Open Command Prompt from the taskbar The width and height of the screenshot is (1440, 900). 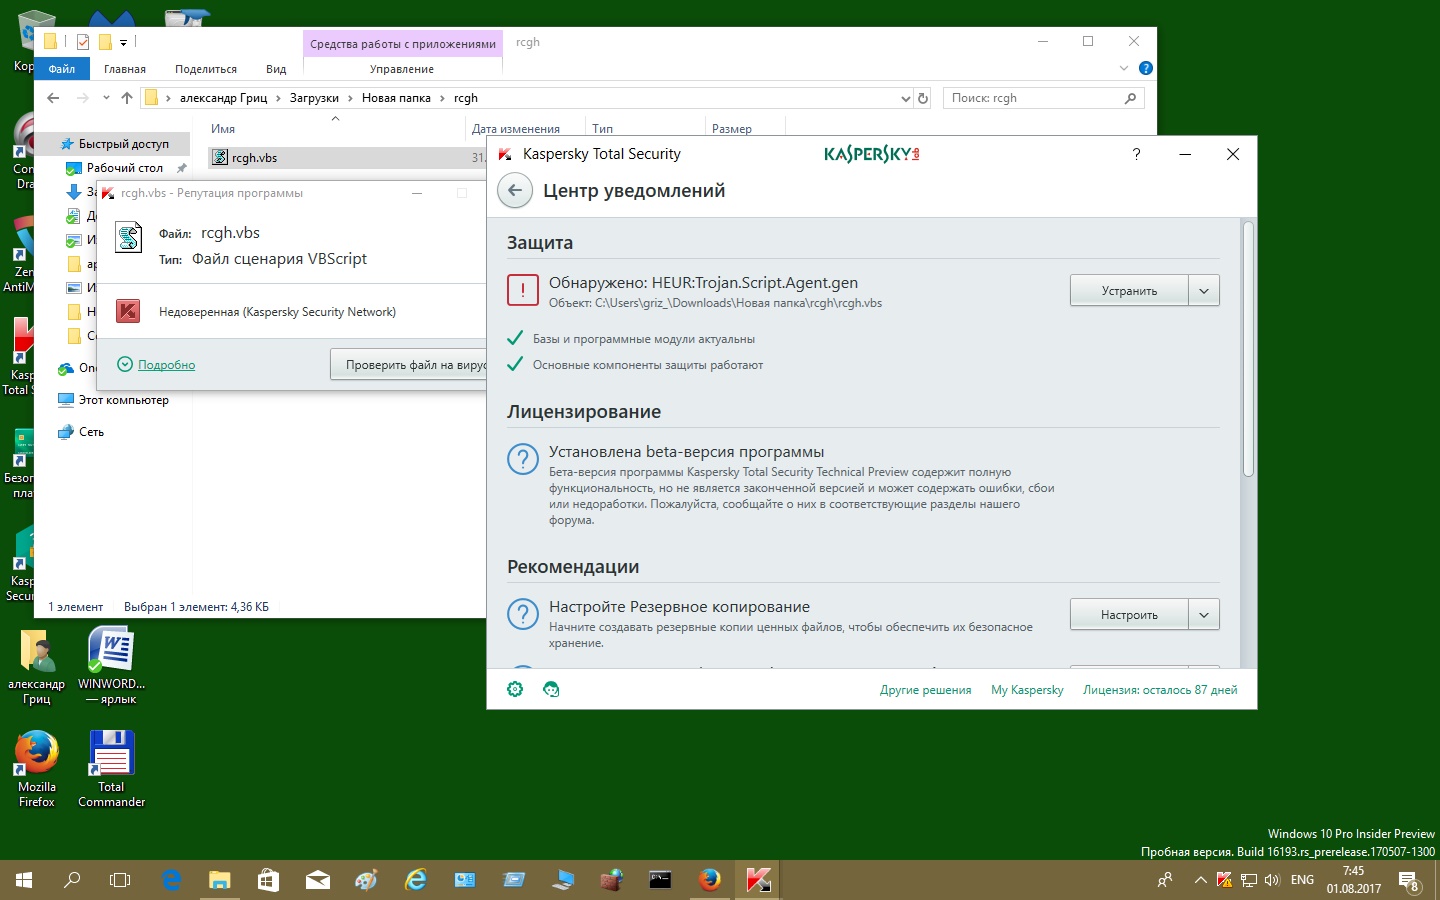tap(660, 880)
